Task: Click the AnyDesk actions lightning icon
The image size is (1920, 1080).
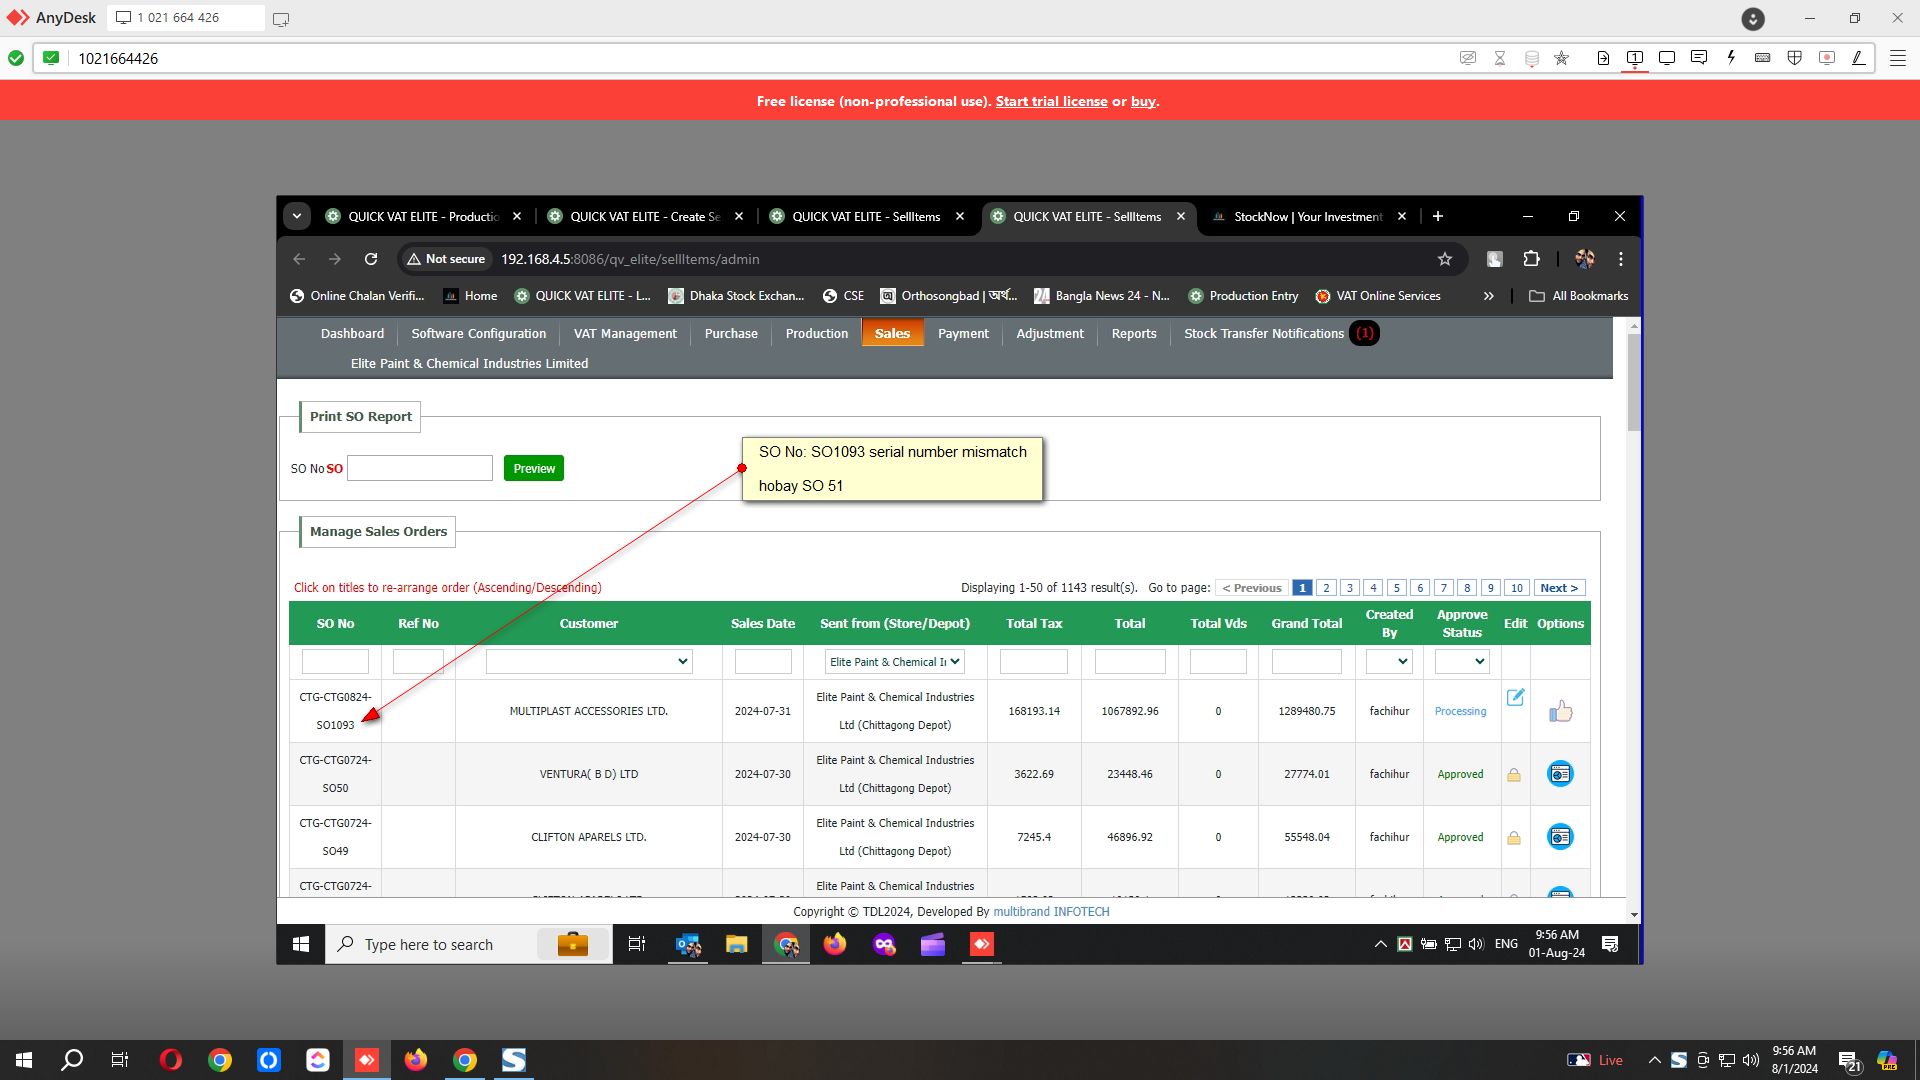Action: point(1731,58)
